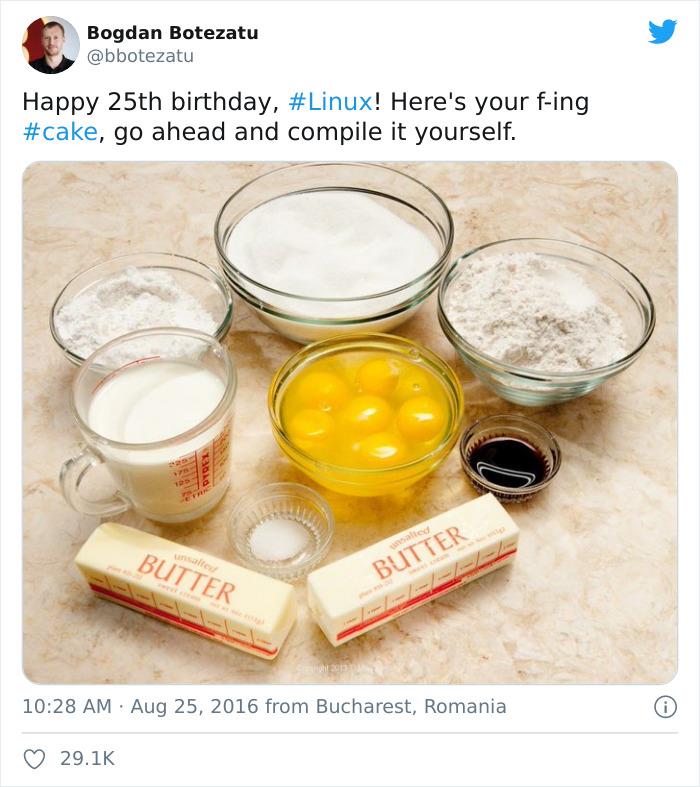Open the @bbotezatu handle link
700x787 pixels.
pyautogui.click(x=140, y=56)
